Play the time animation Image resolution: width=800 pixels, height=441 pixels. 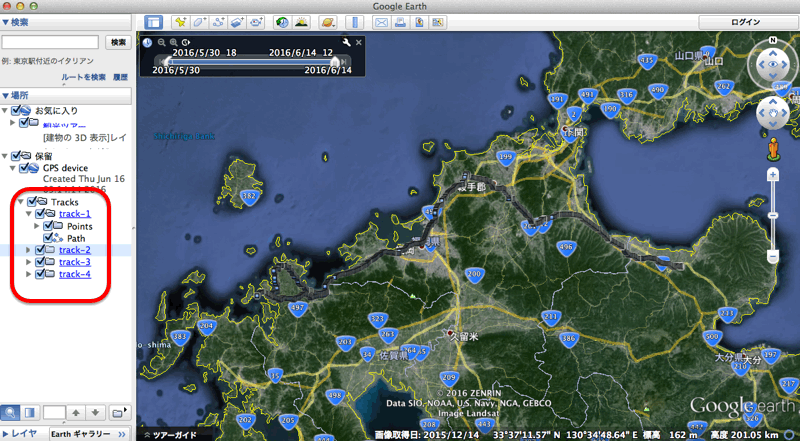pos(186,43)
